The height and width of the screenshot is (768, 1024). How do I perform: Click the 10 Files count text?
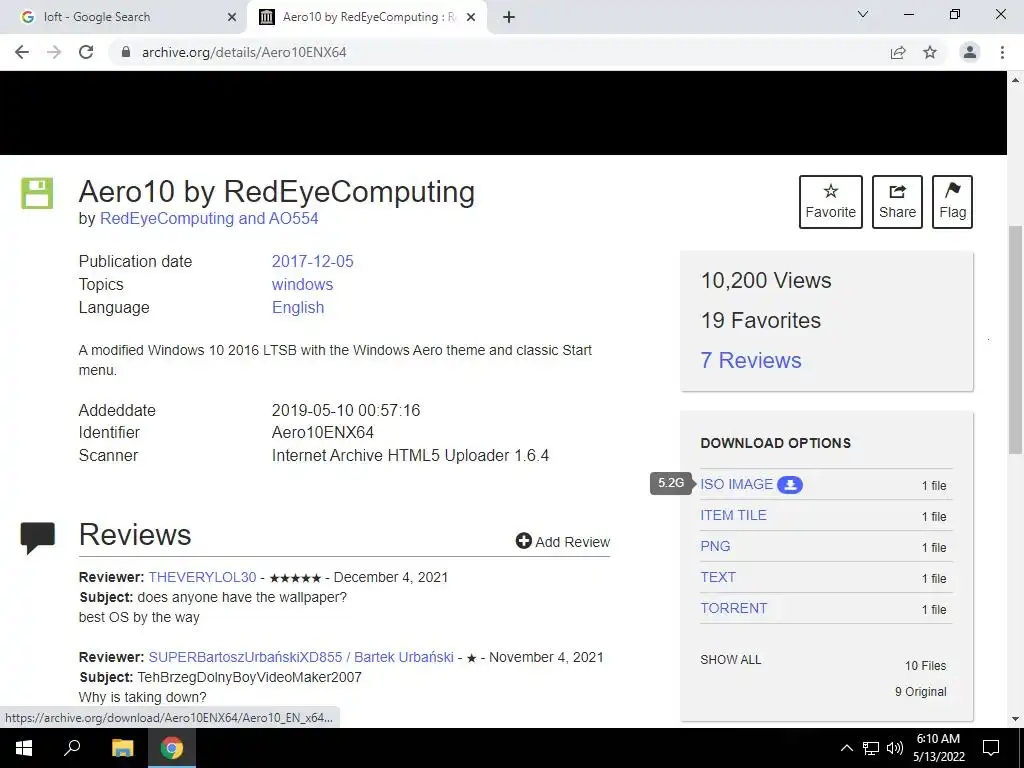pos(925,665)
